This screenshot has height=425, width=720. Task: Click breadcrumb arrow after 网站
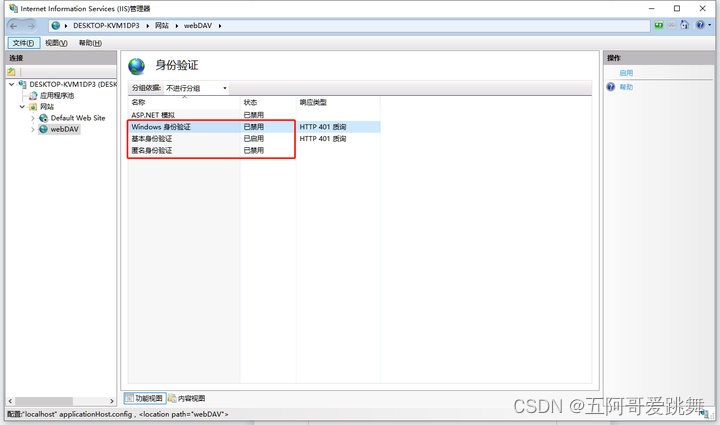coord(177,26)
